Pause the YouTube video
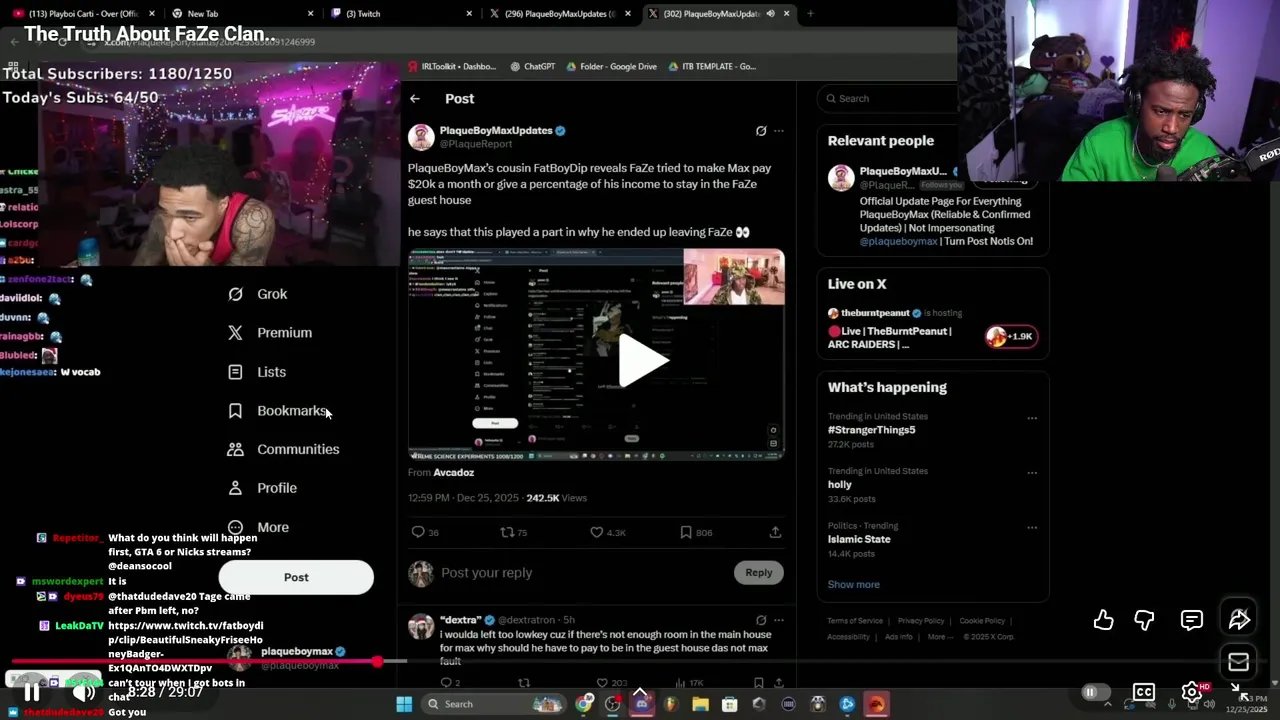The image size is (1280, 720). (x=31, y=691)
